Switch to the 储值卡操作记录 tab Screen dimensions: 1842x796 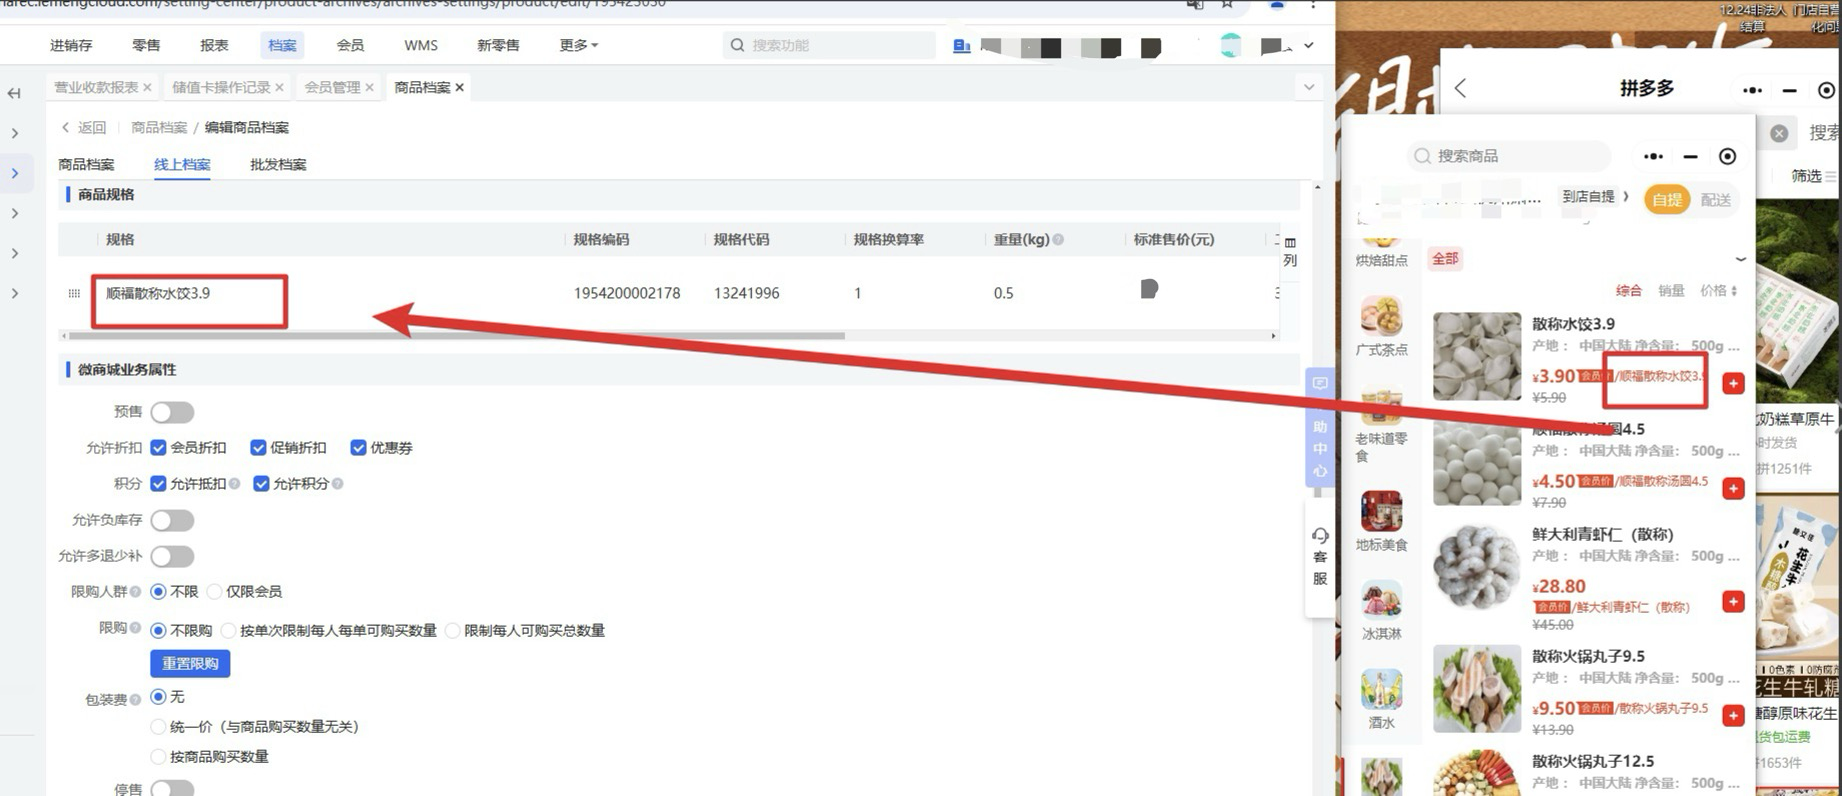(x=221, y=87)
